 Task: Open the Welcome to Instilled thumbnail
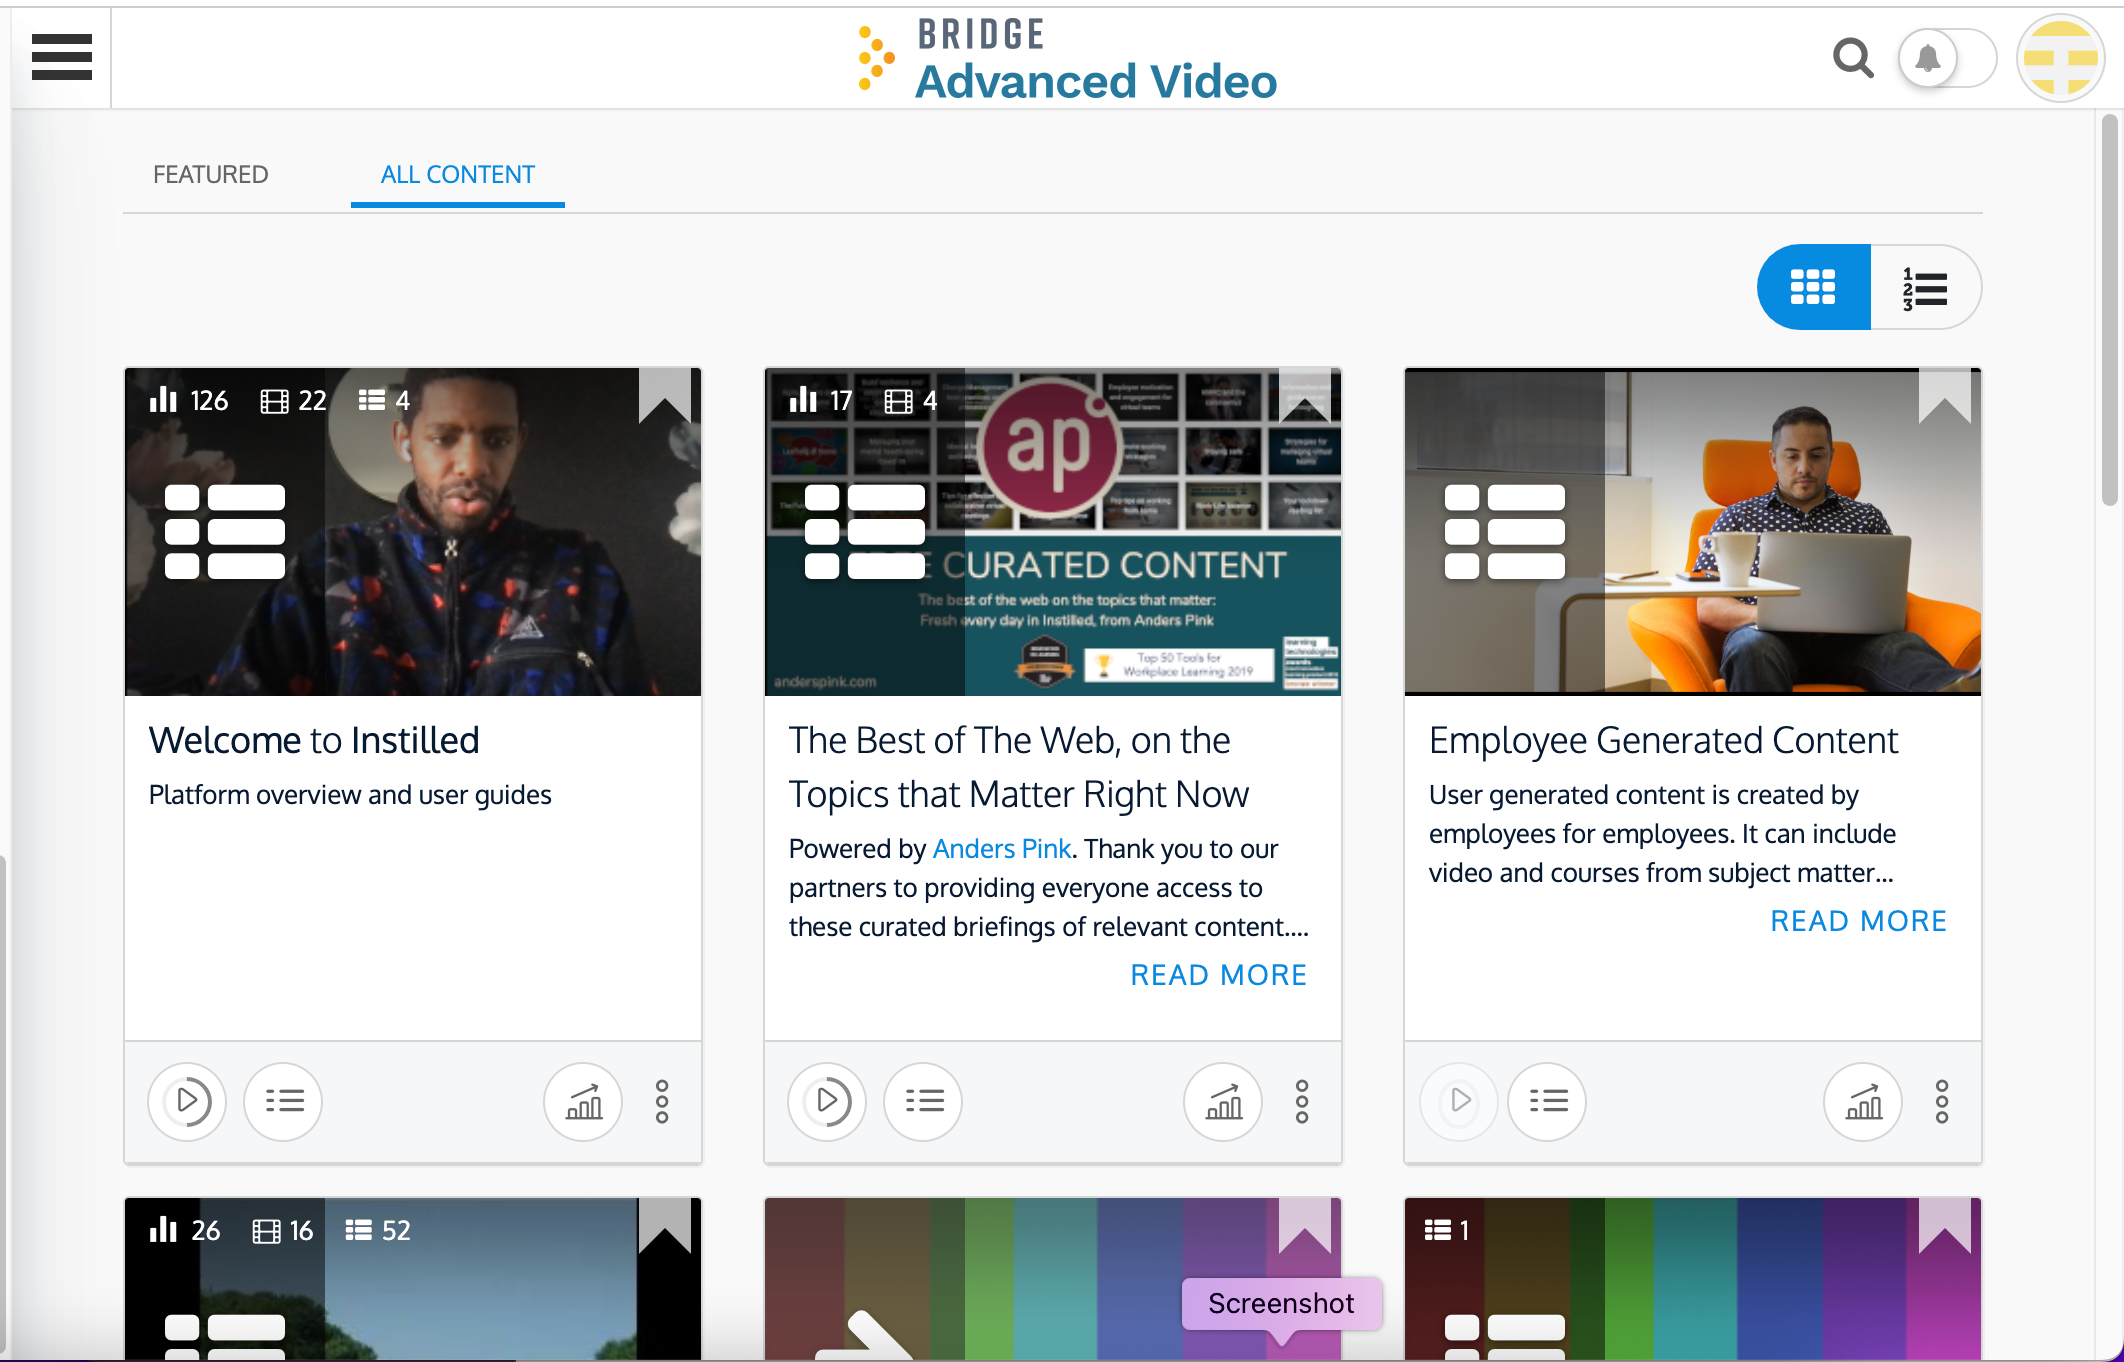point(412,531)
